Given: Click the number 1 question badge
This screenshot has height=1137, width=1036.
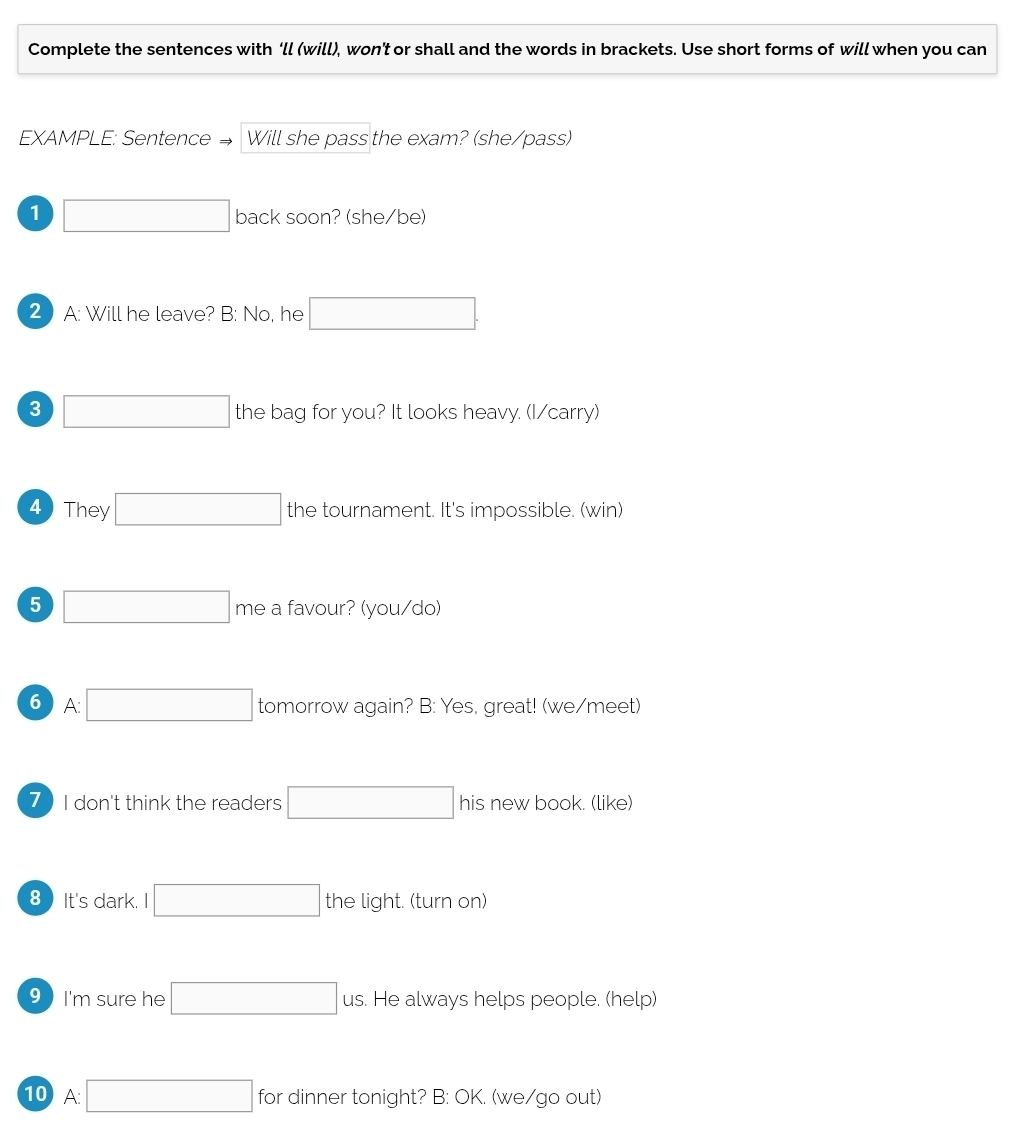Looking at the screenshot, I should click(35, 213).
